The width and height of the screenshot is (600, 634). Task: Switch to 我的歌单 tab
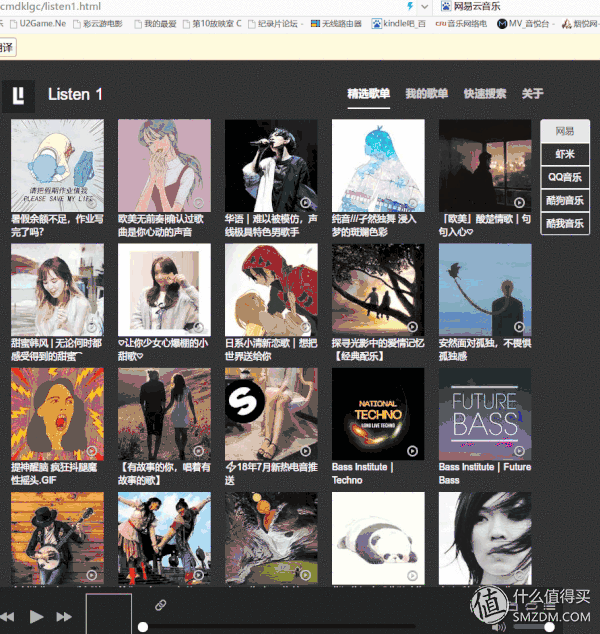point(427,94)
